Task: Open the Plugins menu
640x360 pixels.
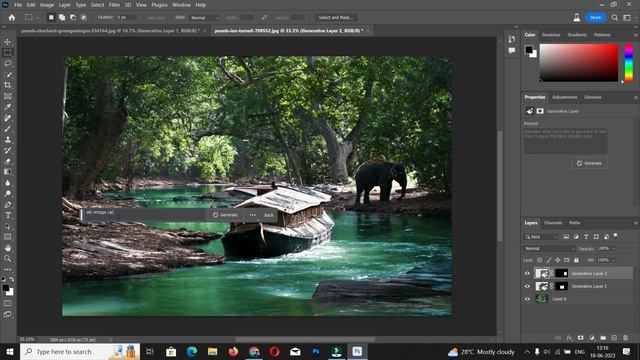Action: pos(159,5)
